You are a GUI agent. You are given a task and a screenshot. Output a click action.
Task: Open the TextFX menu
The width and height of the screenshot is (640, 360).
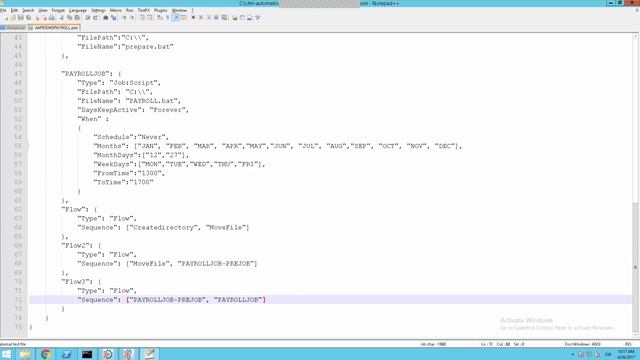[143, 10]
